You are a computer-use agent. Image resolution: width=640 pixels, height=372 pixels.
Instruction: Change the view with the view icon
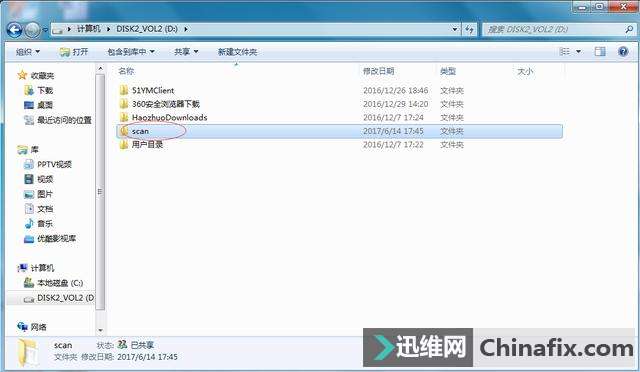pos(565,51)
